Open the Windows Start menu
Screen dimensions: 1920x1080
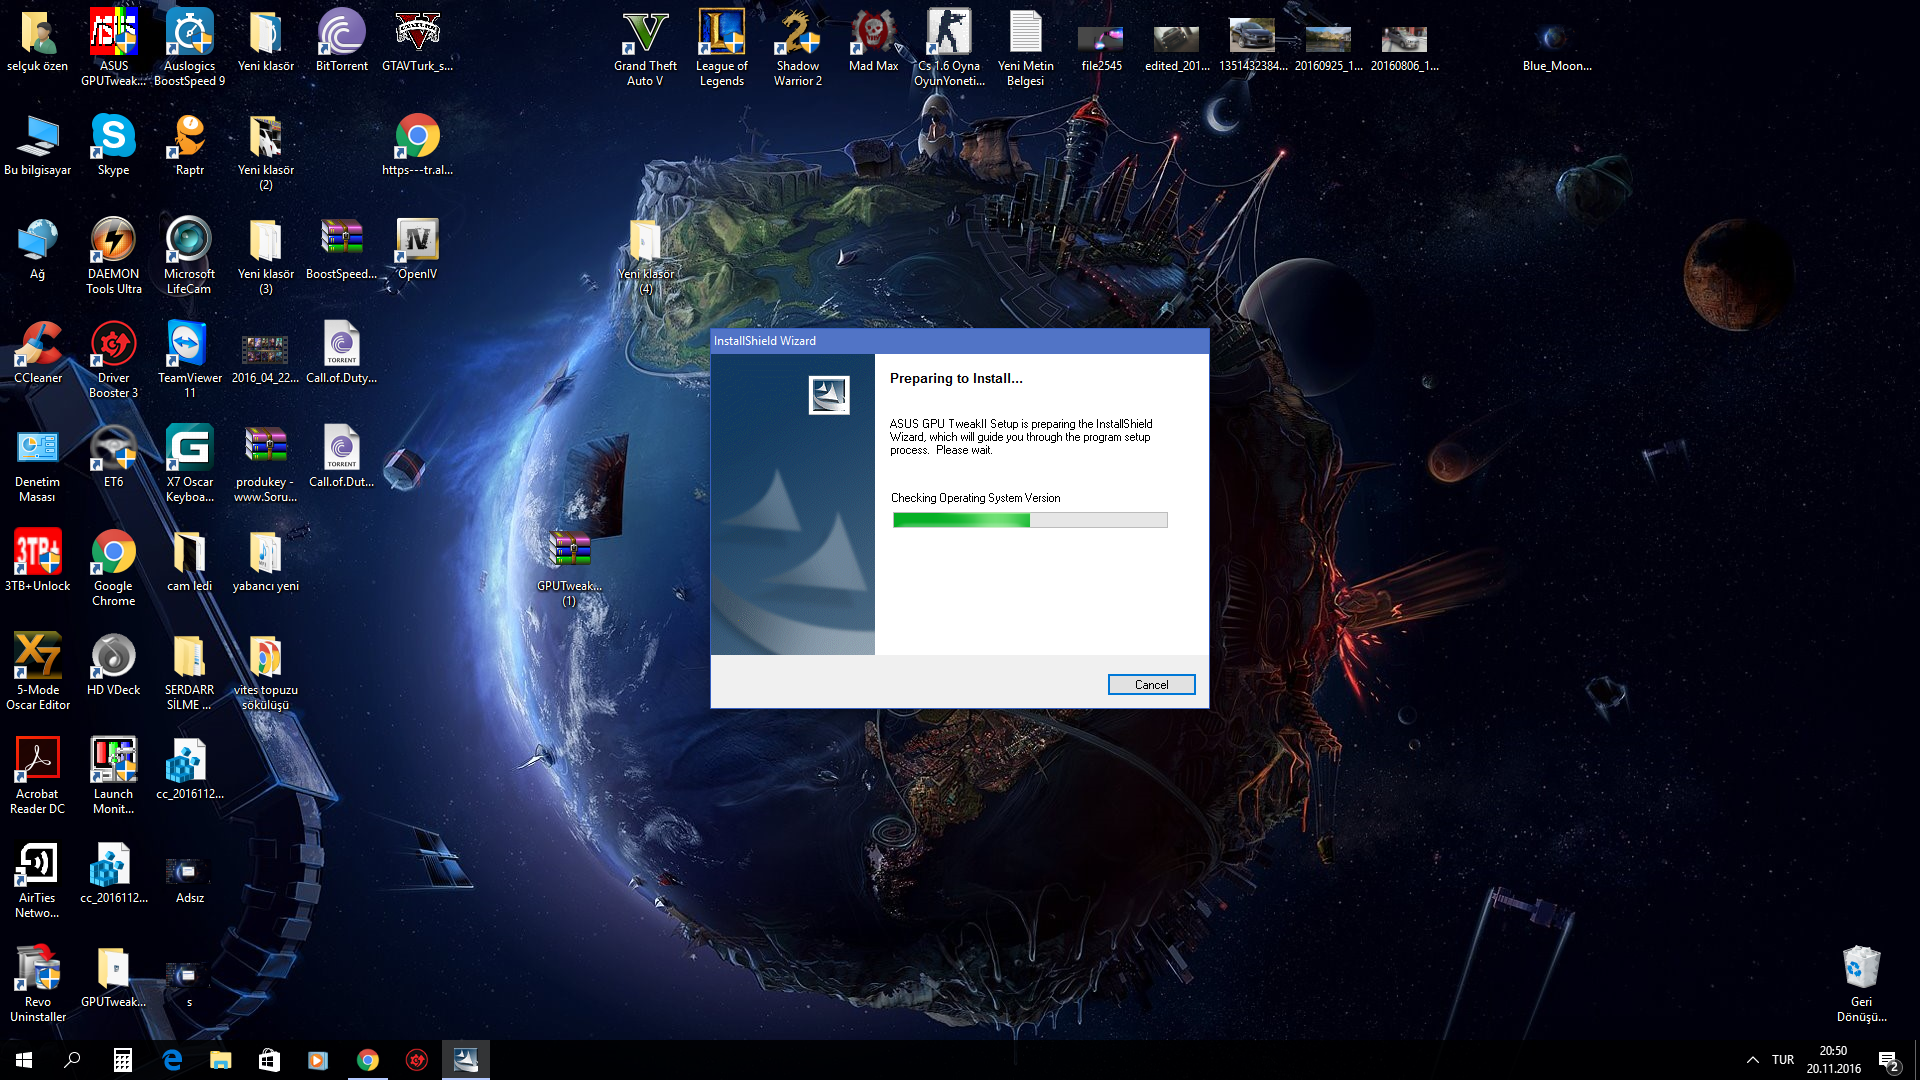[24, 1060]
